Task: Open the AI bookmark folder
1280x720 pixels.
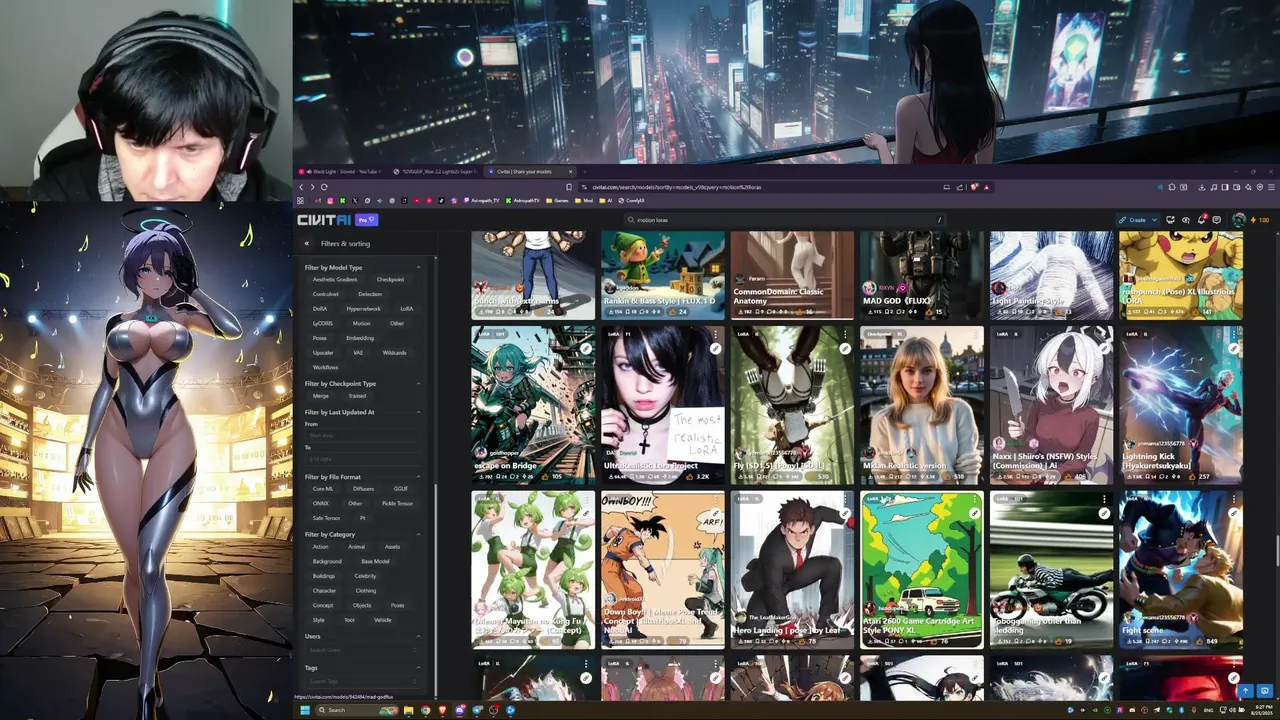Action: [606, 201]
